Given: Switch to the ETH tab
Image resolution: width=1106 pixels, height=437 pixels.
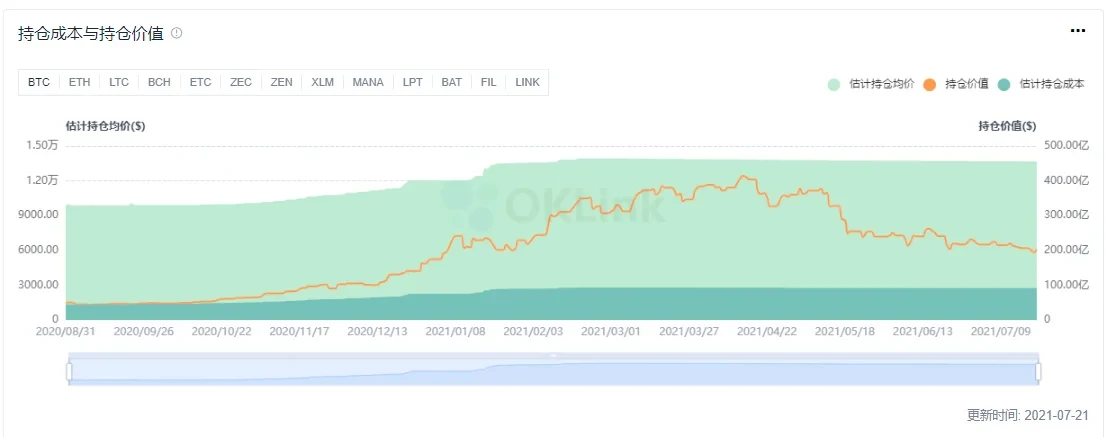Looking at the screenshot, I should [x=79, y=82].
